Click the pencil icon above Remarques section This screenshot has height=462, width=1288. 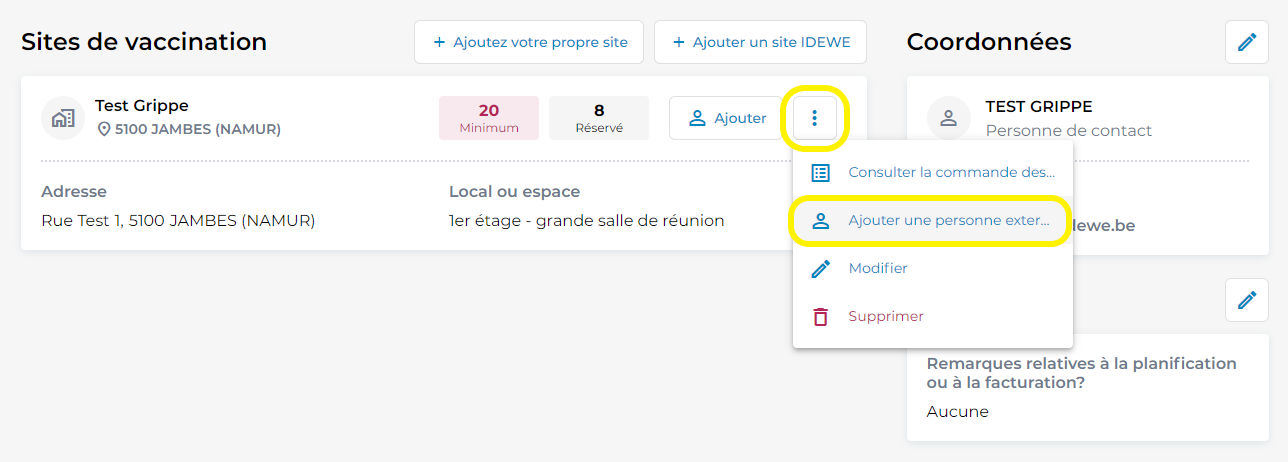pos(1247,300)
